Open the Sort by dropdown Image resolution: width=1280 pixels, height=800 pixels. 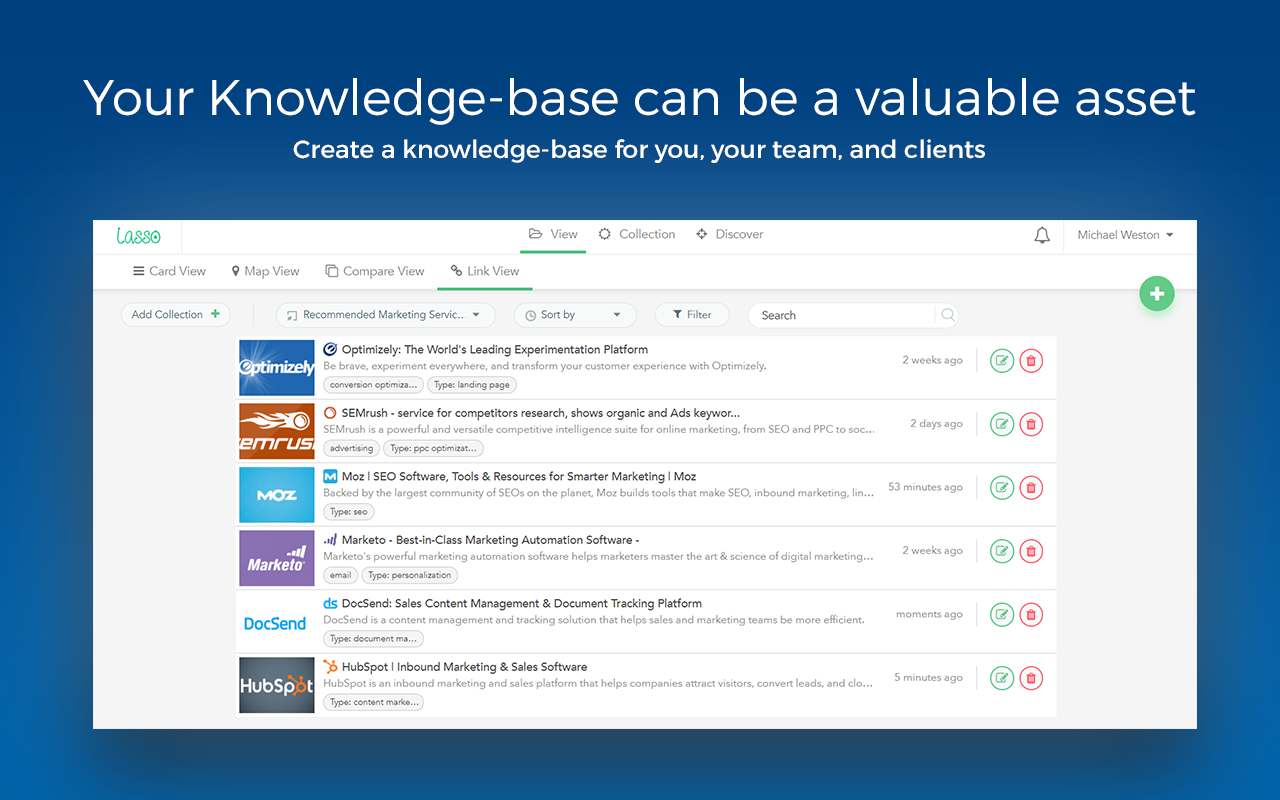point(575,315)
